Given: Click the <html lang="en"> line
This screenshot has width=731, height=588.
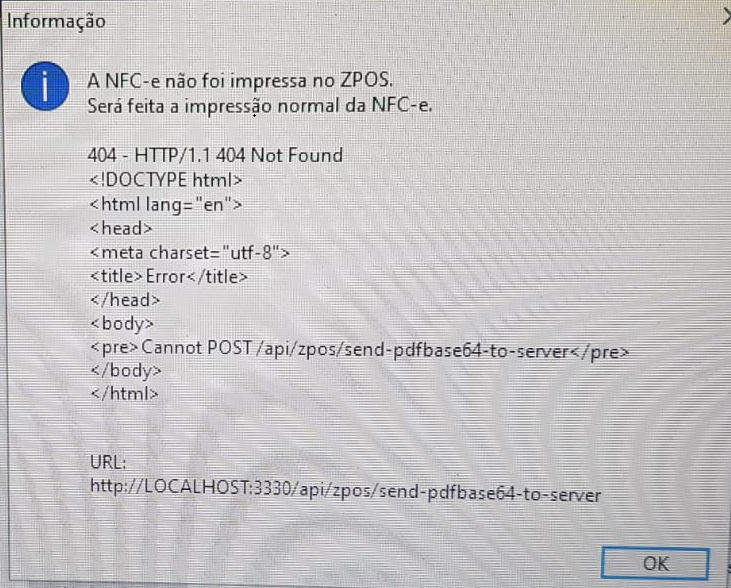Looking at the screenshot, I should point(166,204).
